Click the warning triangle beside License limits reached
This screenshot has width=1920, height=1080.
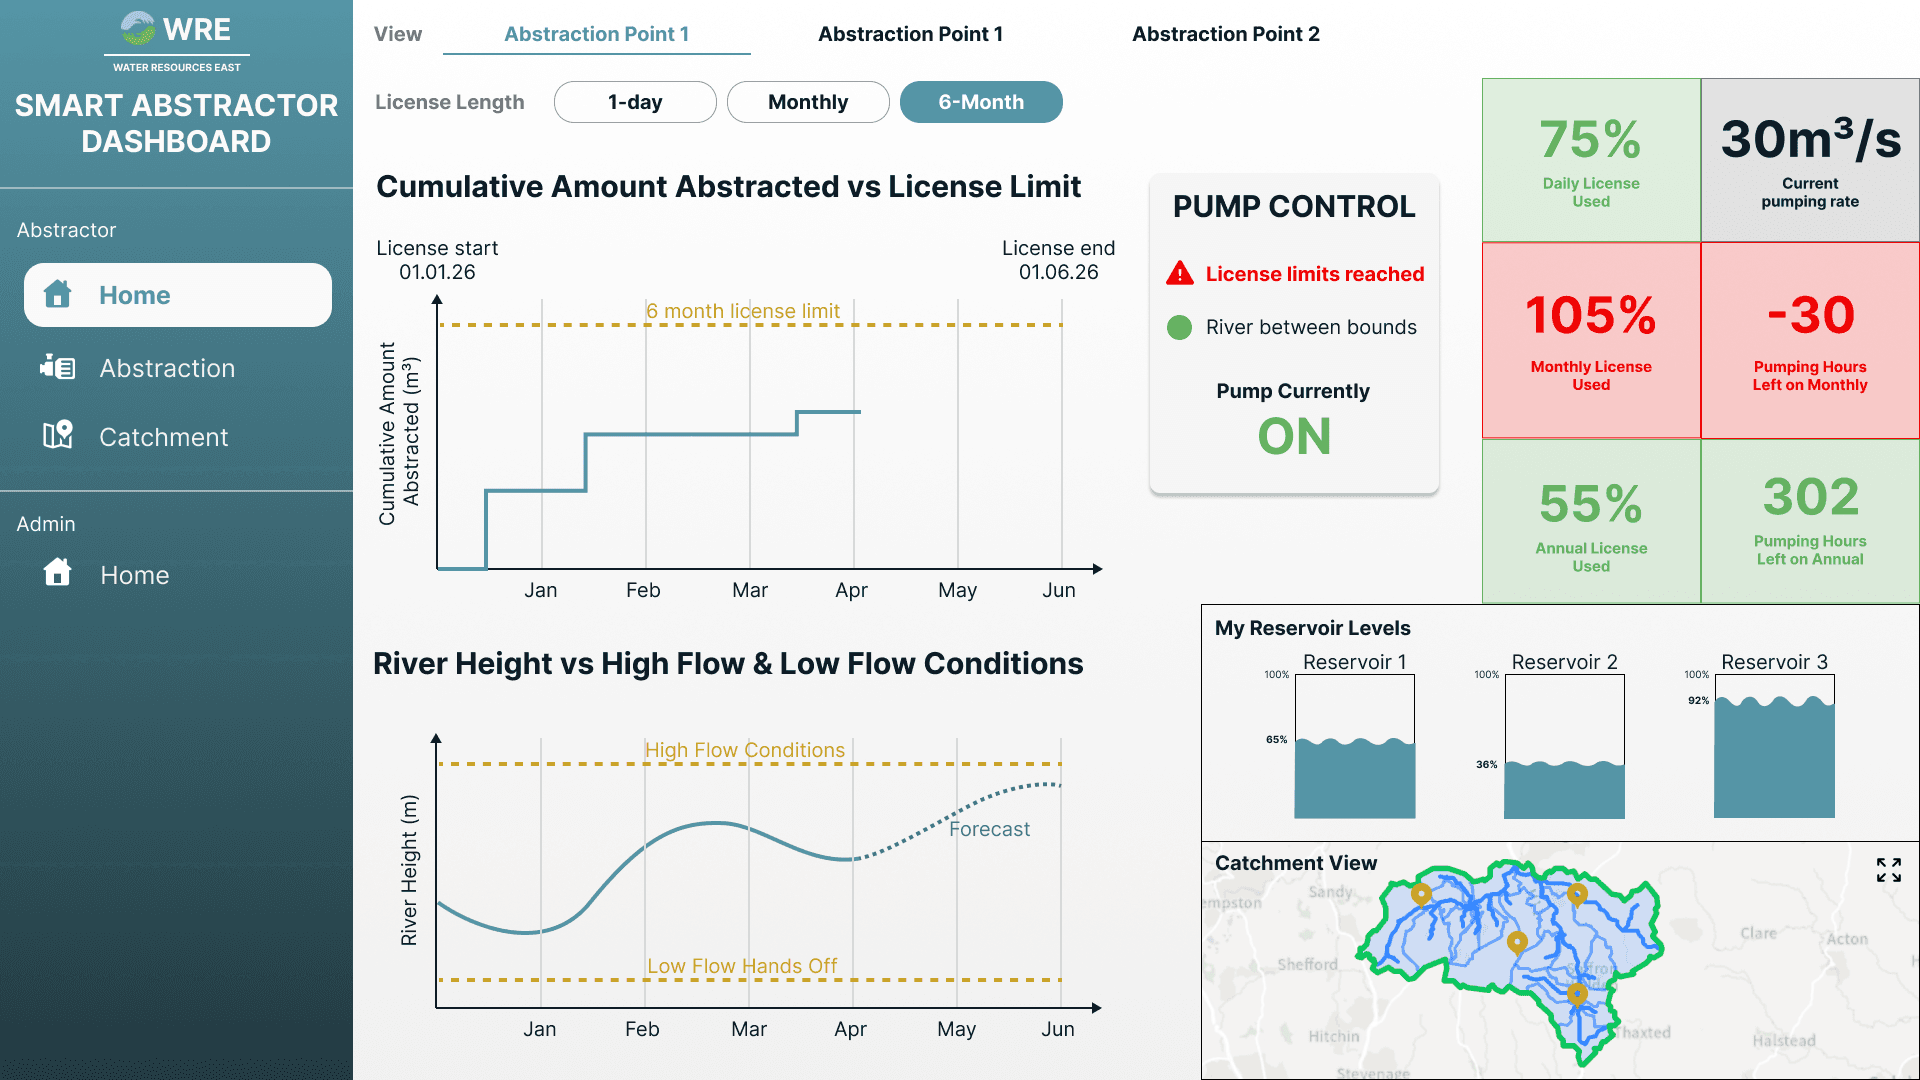[x=1180, y=273]
